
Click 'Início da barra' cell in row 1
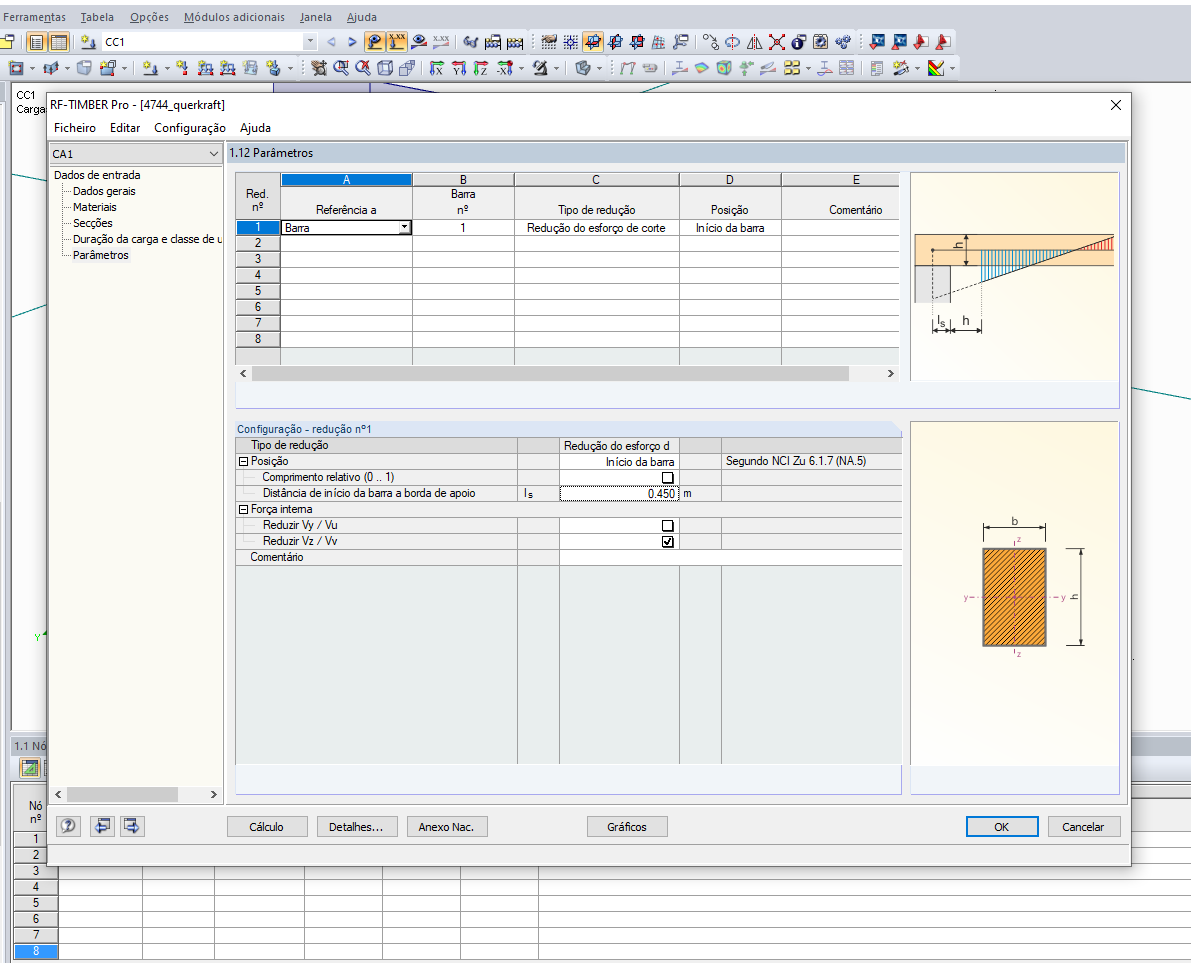coord(730,227)
